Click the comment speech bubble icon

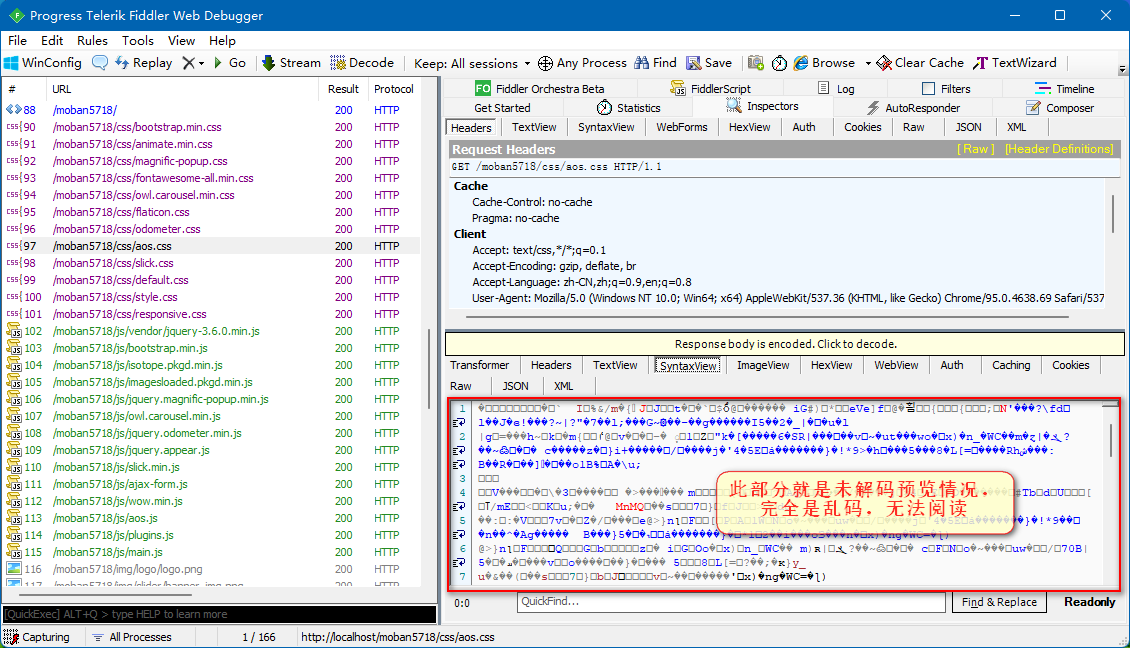tap(100, 63)
